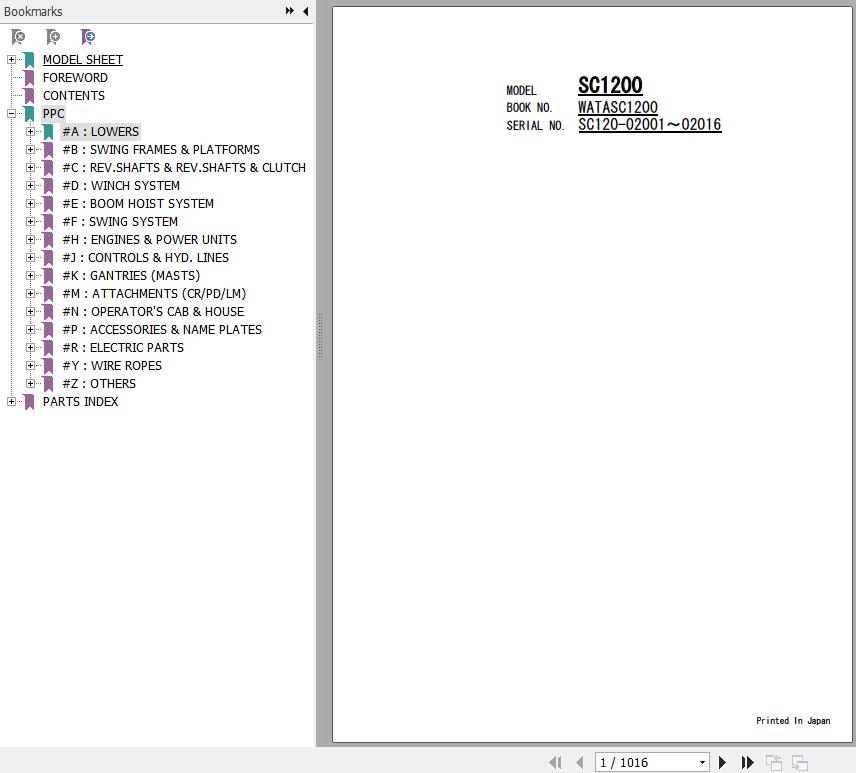
Task: Open the CONTENTS bookmark
Action: (74, 96)
